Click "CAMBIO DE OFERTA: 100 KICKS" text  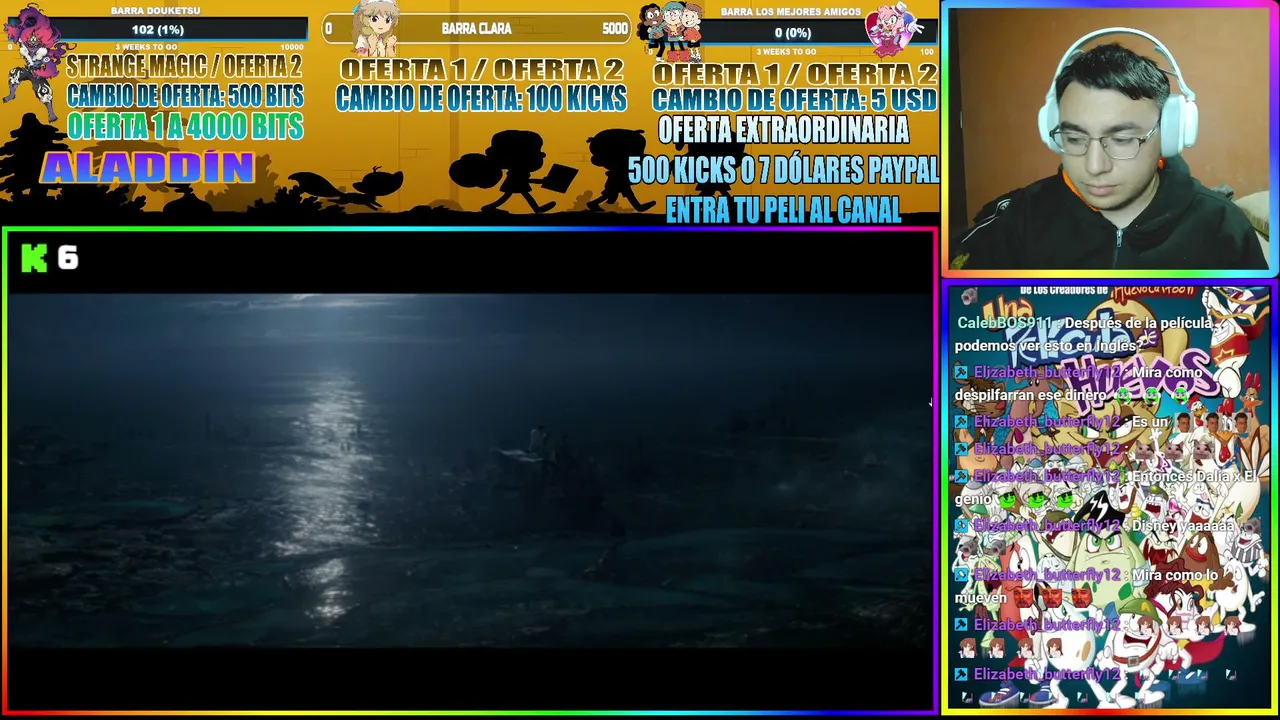481,98
